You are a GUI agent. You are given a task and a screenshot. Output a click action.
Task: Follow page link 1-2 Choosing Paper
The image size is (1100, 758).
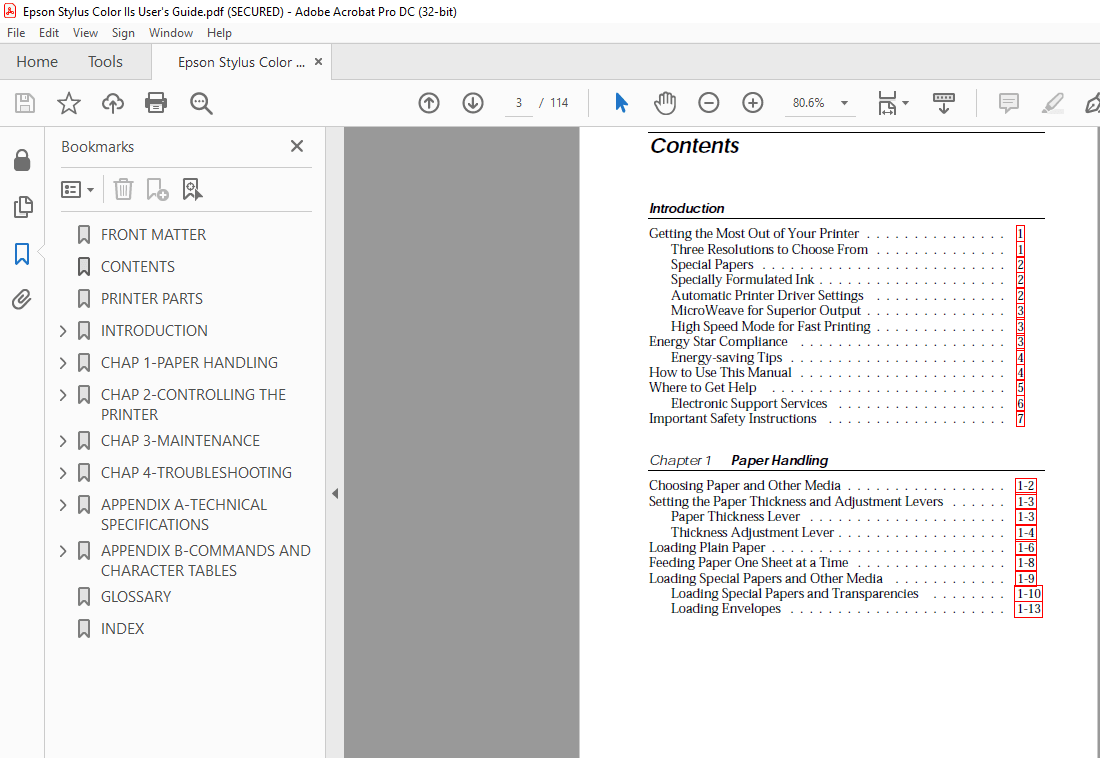[1026, 486]
